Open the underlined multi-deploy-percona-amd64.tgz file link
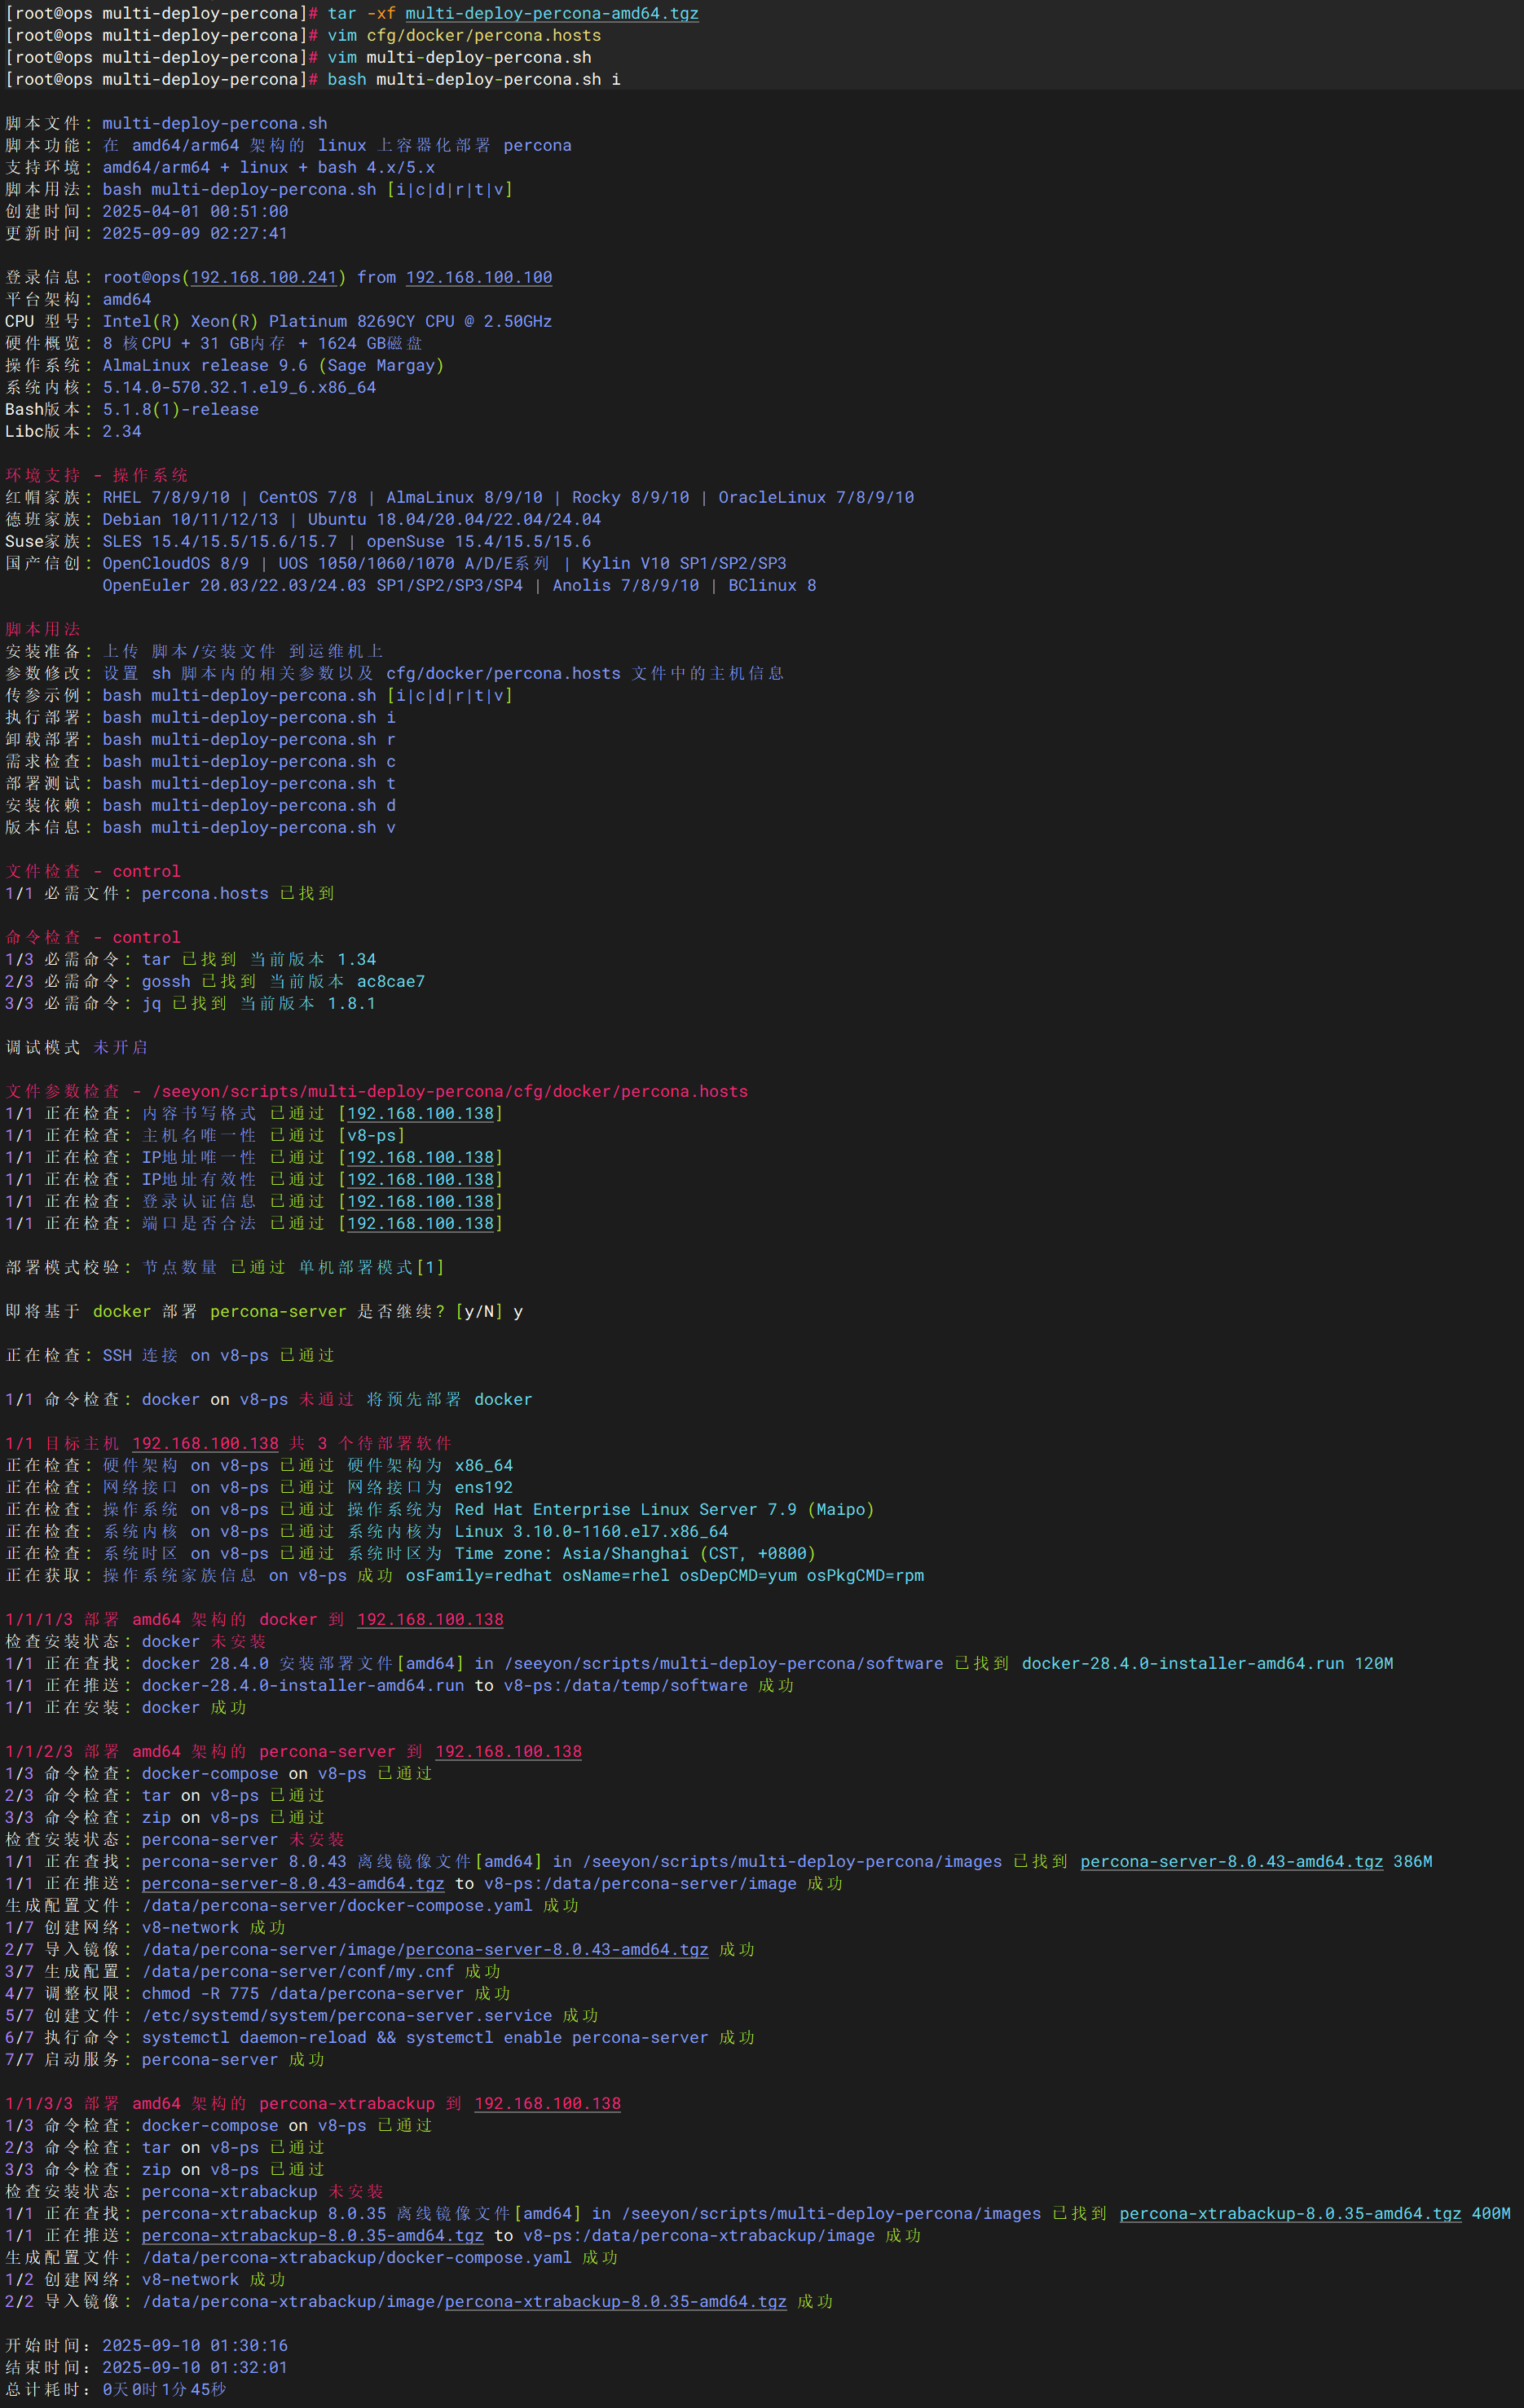Viewport: 1524px width, 2408px height. click(552, 14)
